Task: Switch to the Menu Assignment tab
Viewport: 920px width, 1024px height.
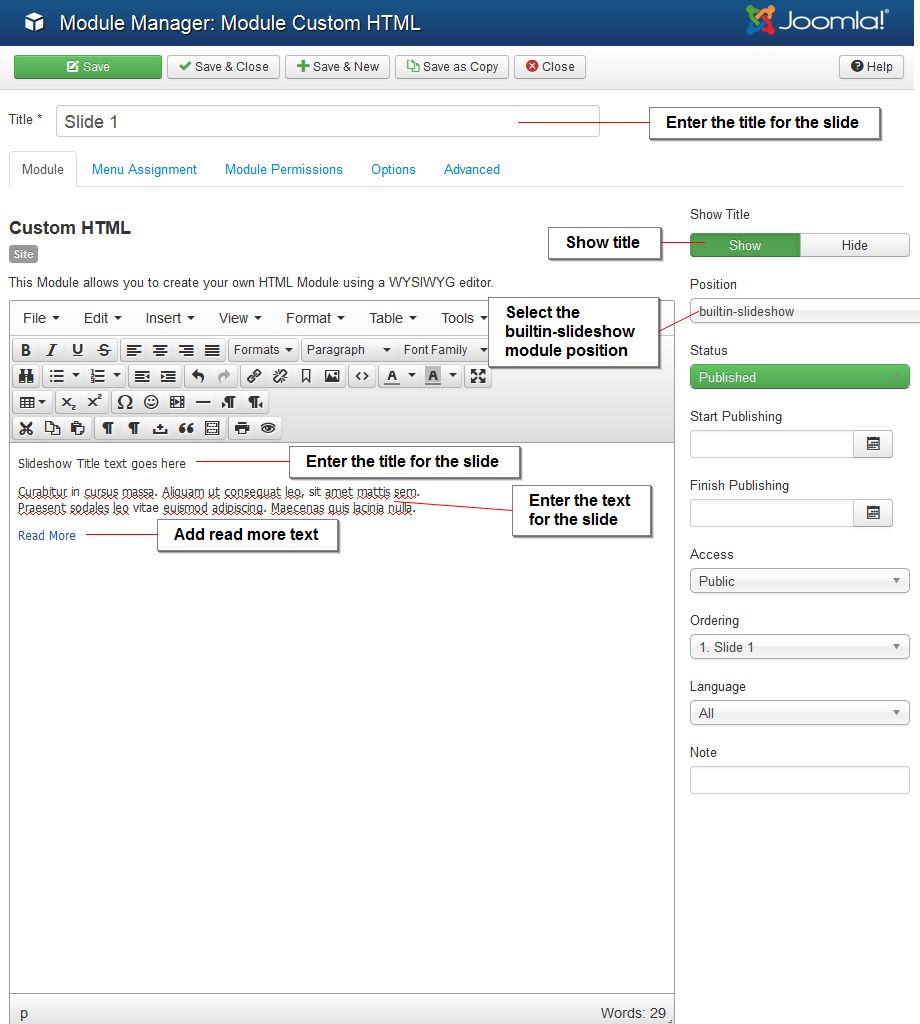Action: coord(144,170)
